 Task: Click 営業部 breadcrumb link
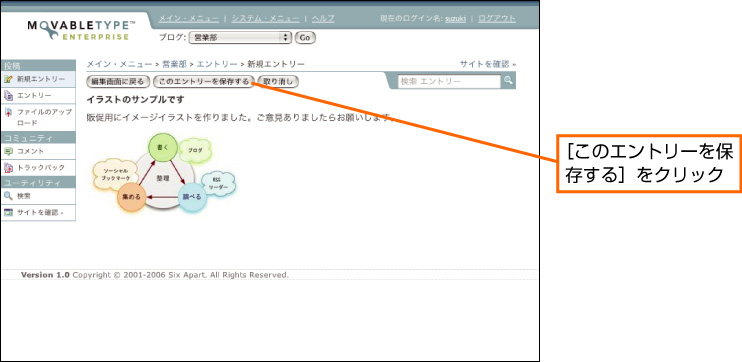point(175,64)
